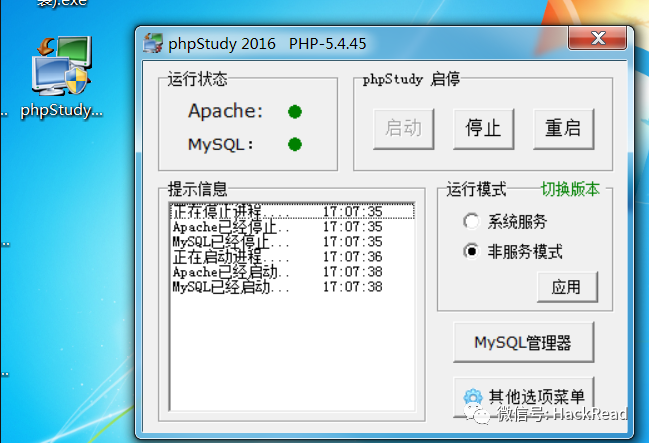Stop services with the 停止 button
The height and width of the screenshot is (443, 649).
point(483,129)
